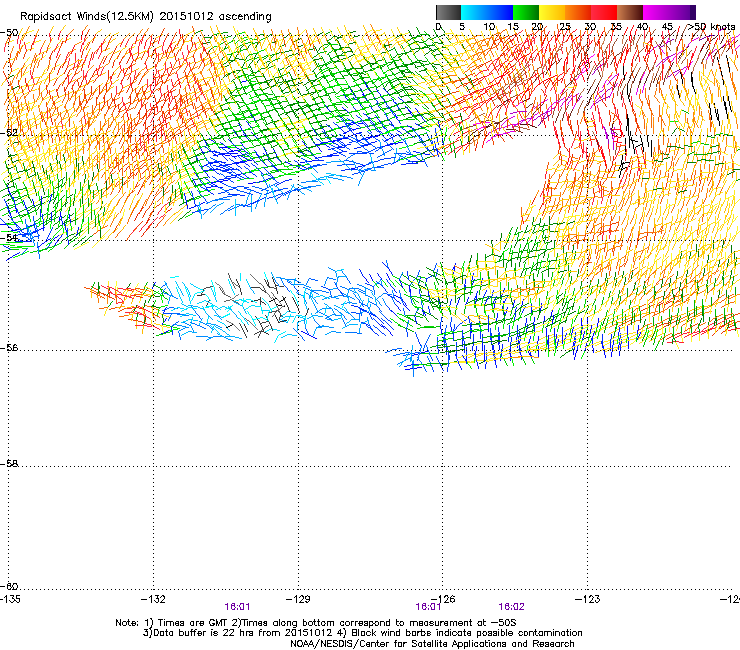Image resolution: width=740 pixels, height=650 pixels.
Task: Click the title text 'Rapidscat Winds(12.5KM) 20151012 ascending'
Action: [x=146, y=16]
